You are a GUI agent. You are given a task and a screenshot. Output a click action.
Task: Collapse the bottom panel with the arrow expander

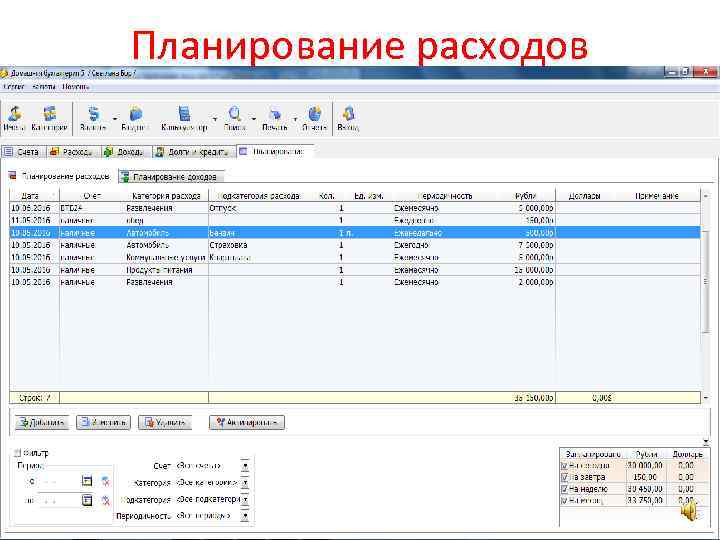tap(706, 442)
